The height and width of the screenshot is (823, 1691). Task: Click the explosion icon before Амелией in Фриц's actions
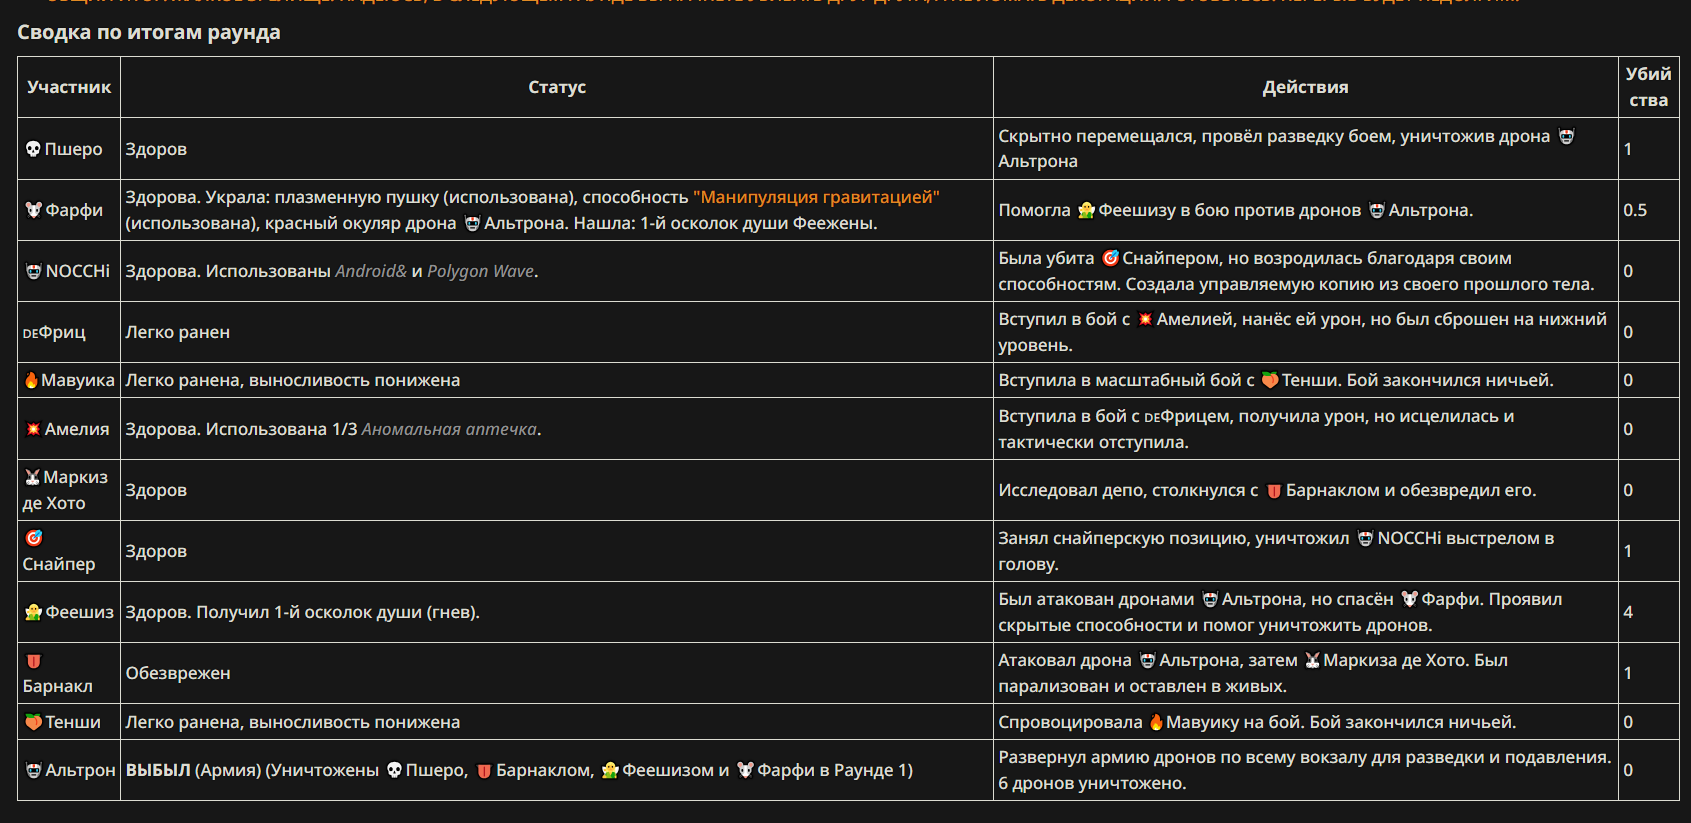coord(1145,319)
